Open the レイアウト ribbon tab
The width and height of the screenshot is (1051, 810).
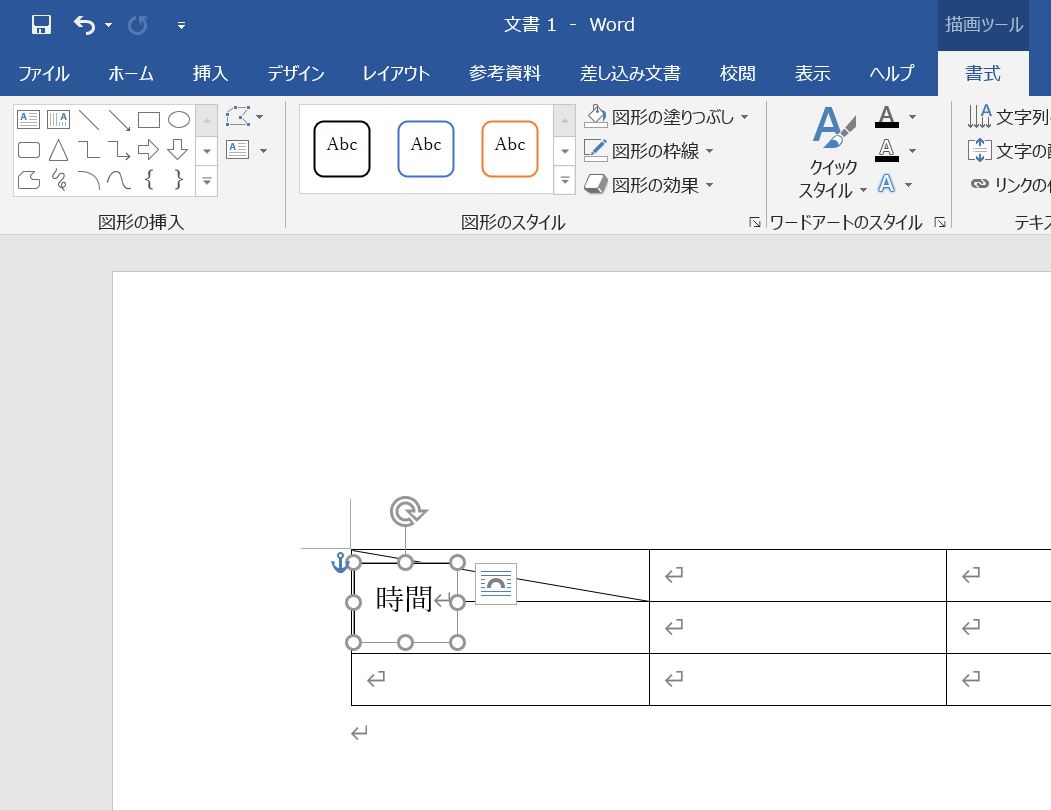point(396,73)
